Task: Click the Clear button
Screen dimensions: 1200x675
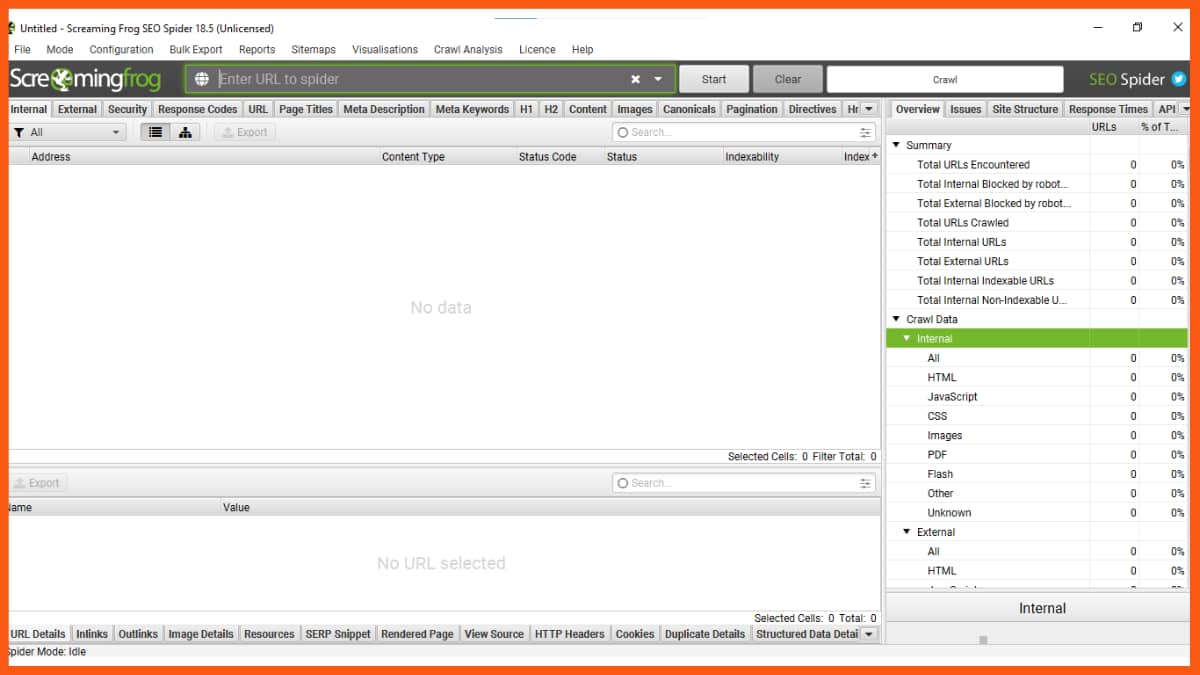Action: coord(788,79)
